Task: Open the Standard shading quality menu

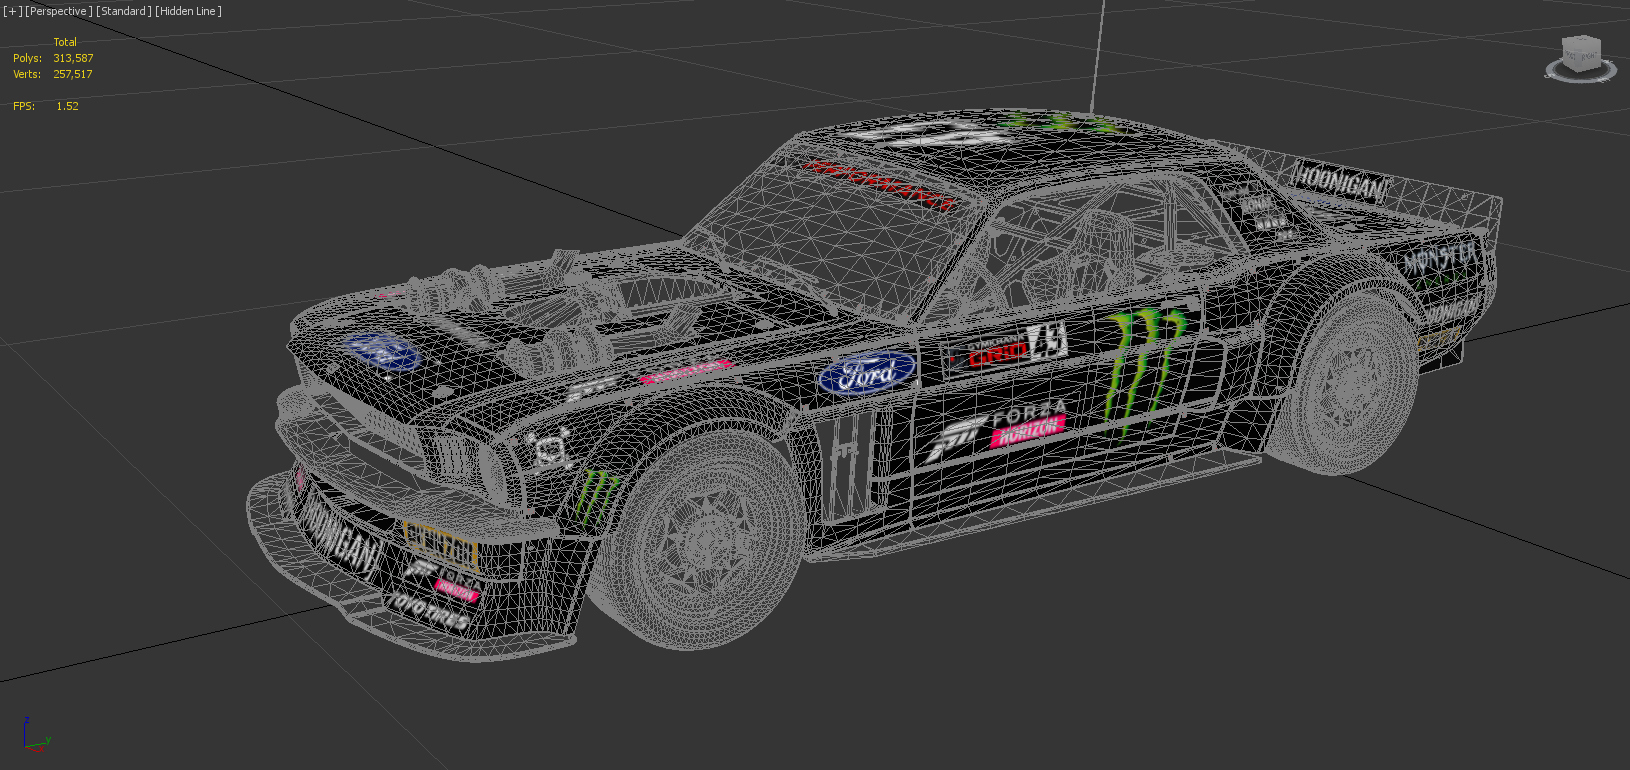Action: click(x=124, y=11)
